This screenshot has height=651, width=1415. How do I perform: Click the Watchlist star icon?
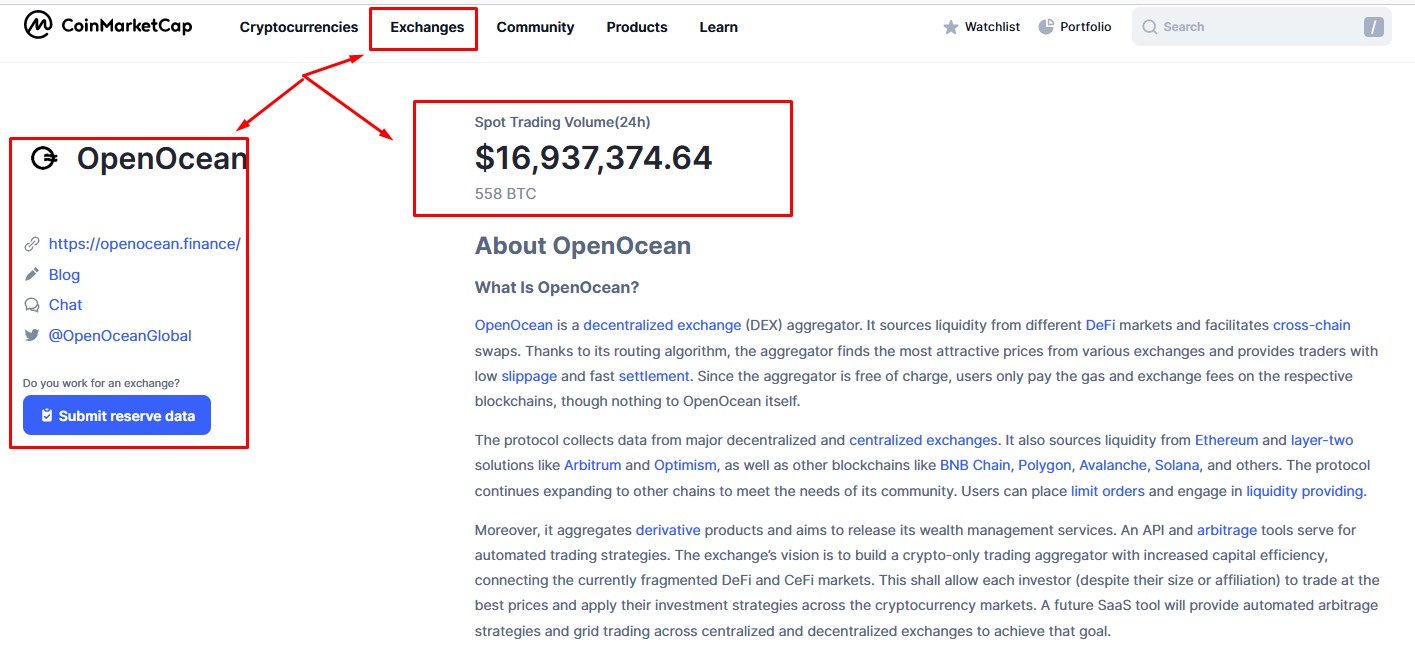coord(950,27)
